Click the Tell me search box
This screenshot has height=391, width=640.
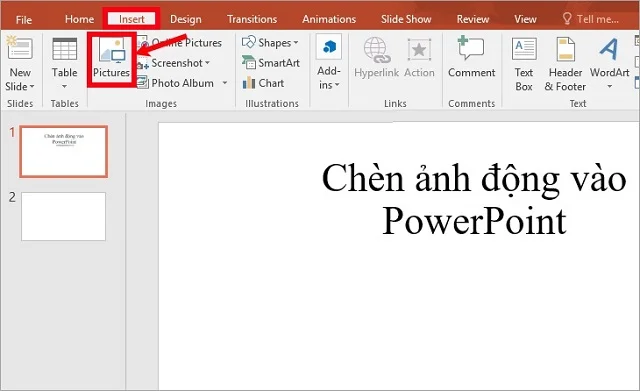tap(591, 19)
